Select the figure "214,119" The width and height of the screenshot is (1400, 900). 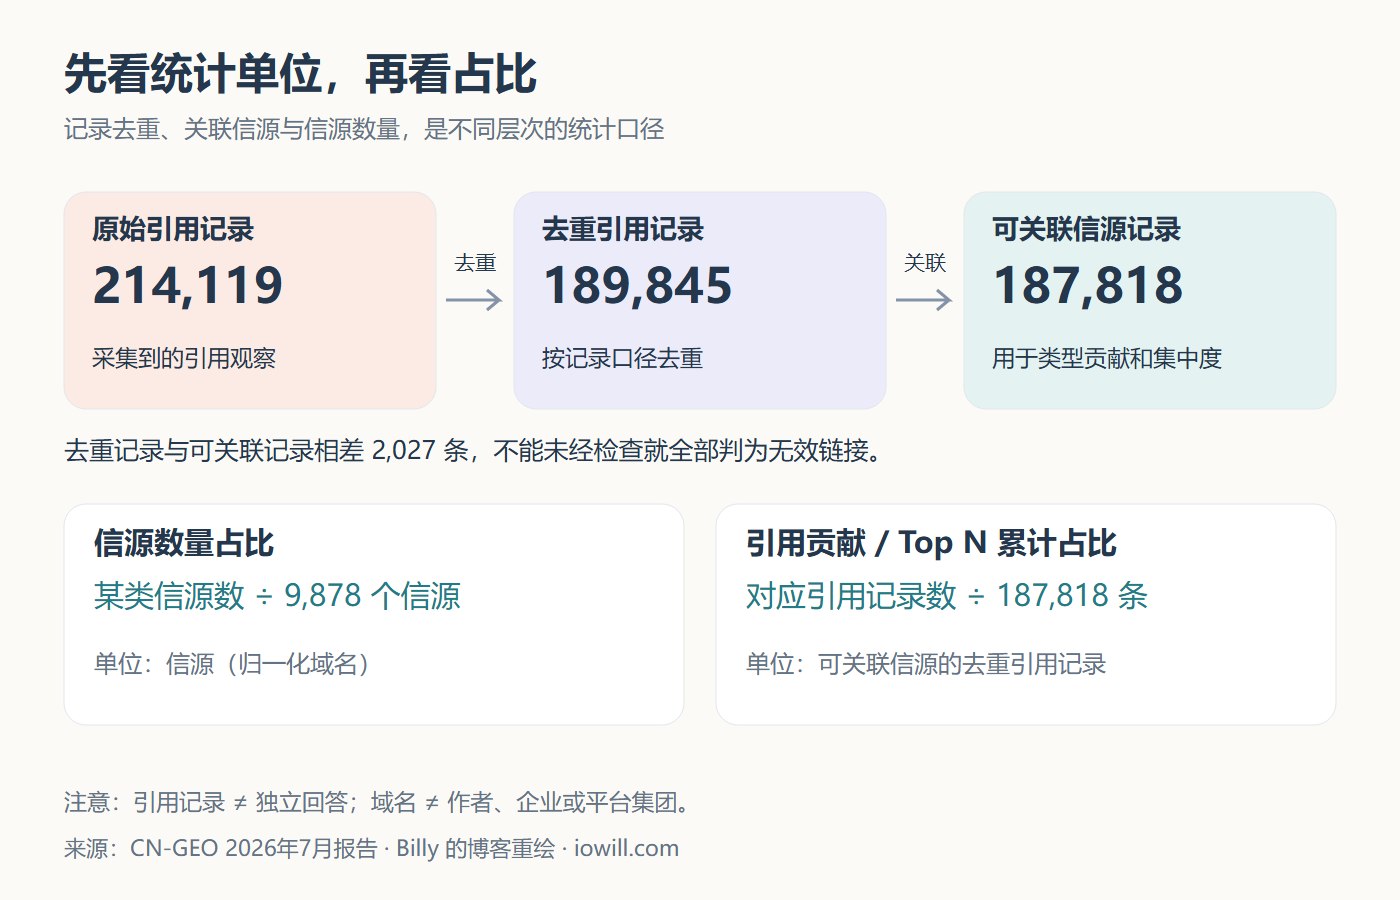(188, 285)
